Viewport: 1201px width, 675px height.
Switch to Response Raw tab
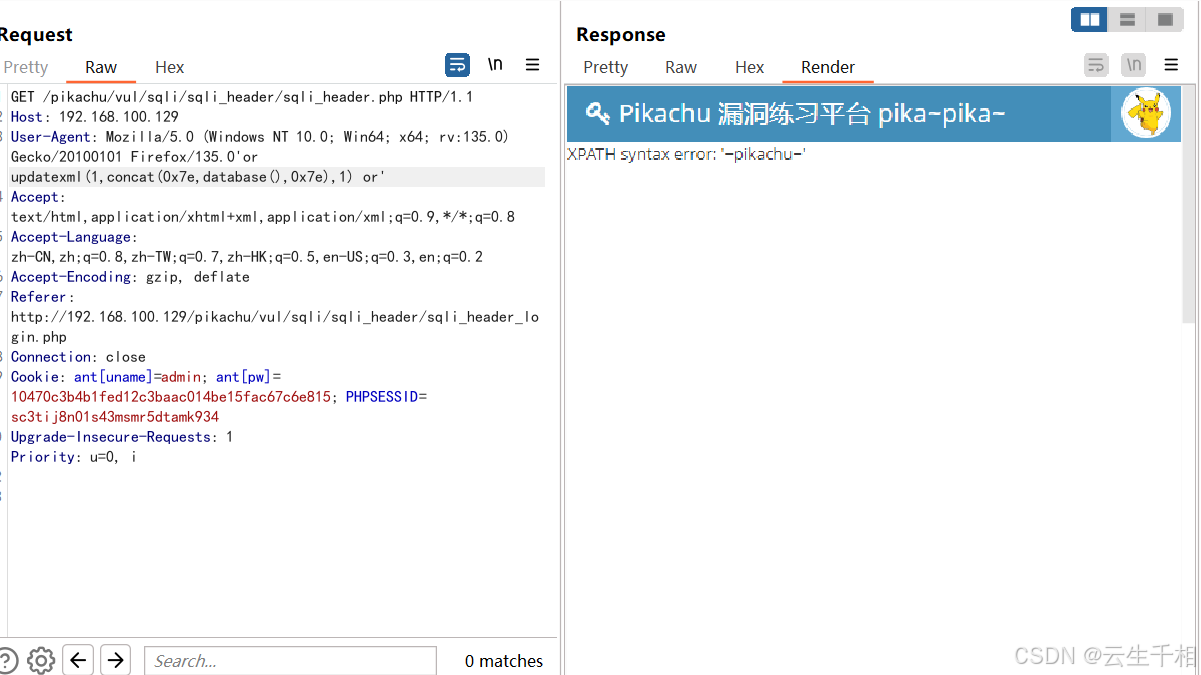pyautogui.click(x=681, y=67)
